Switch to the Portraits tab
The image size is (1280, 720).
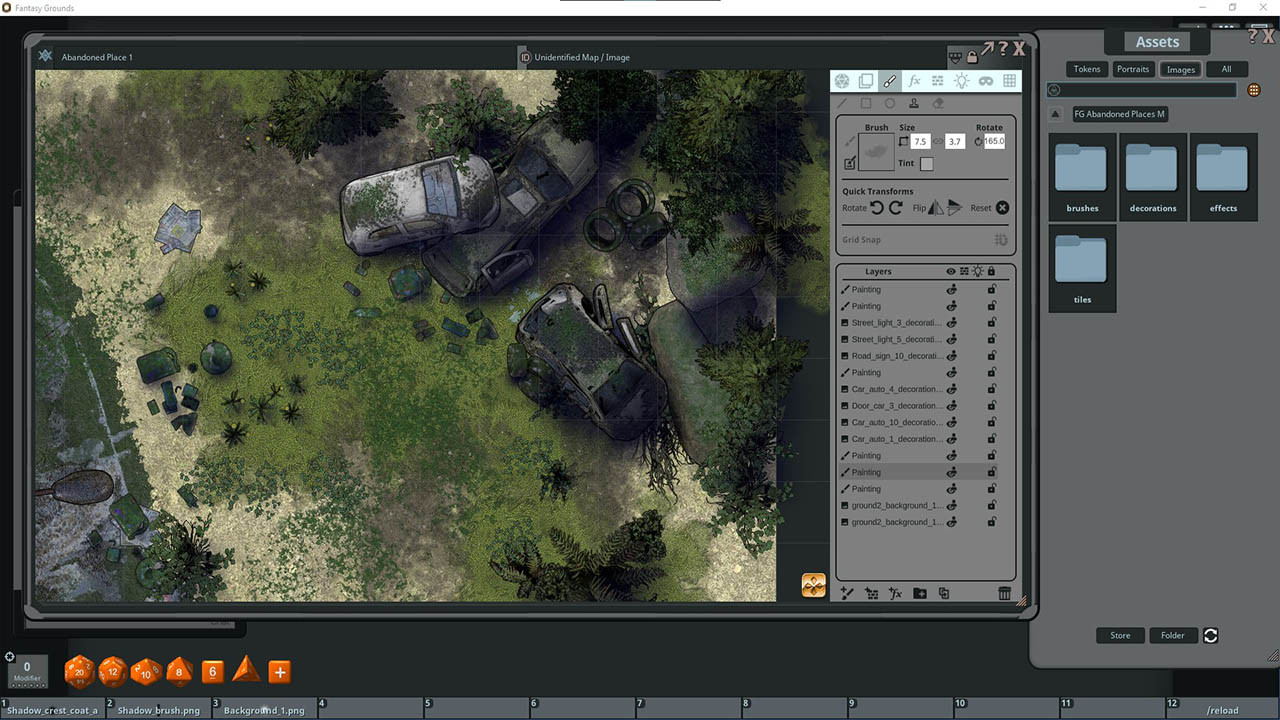point(1133,69)
